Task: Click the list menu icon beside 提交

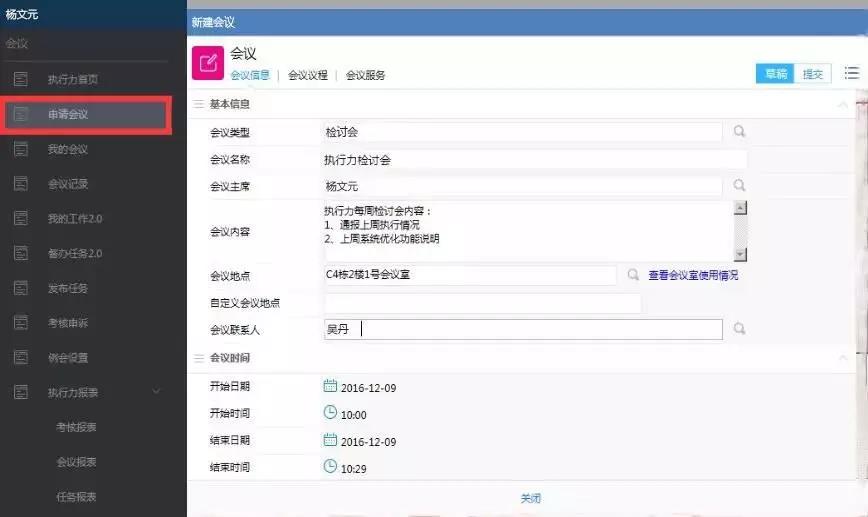Action: (852, 73)
